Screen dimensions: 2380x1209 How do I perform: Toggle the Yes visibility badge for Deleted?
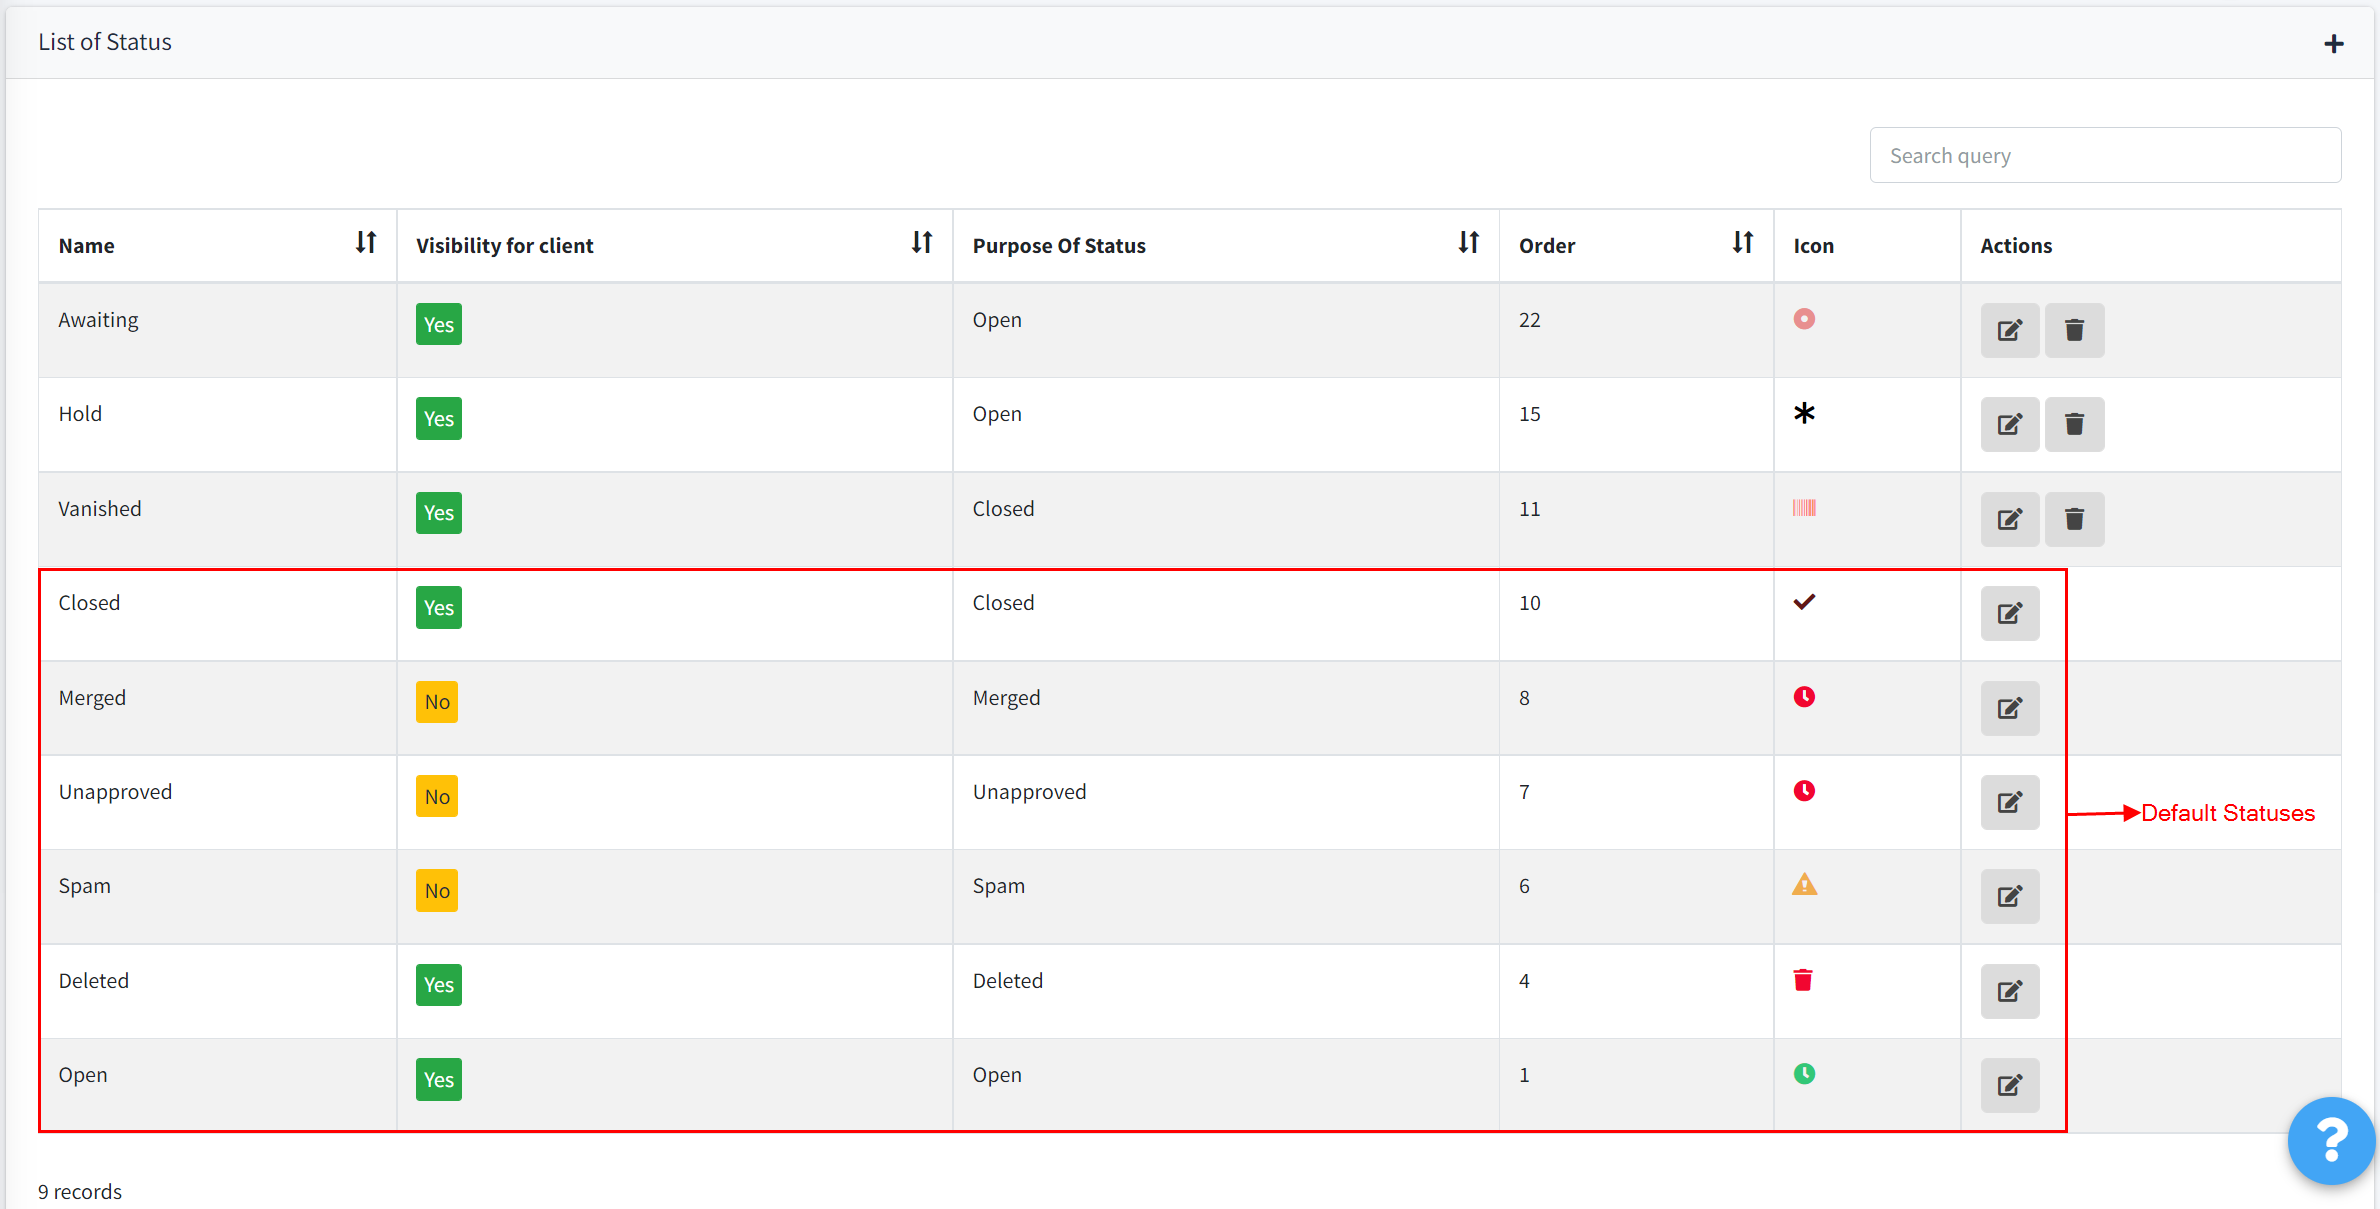(x=438, y=984)
